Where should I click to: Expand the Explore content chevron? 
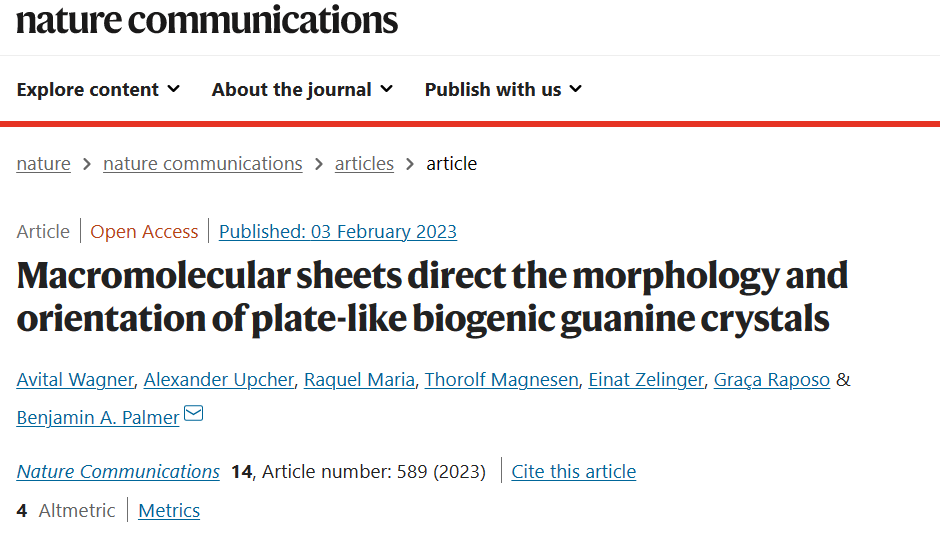point(173,89)
